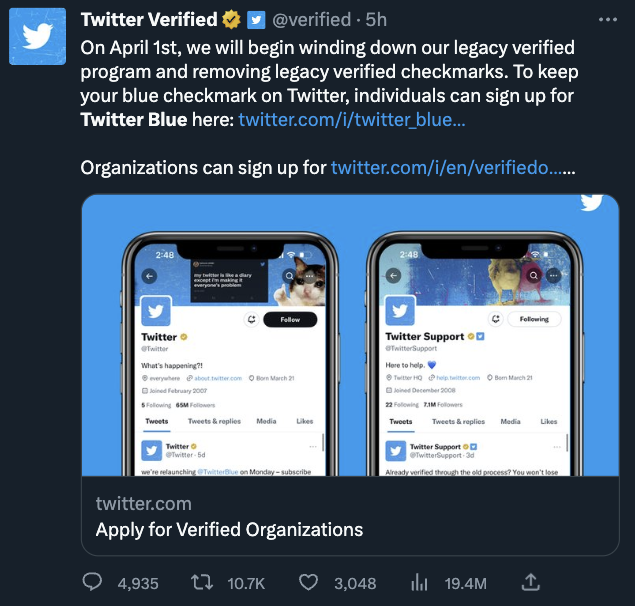Click the reply speech bubble icon

[92, 582]
